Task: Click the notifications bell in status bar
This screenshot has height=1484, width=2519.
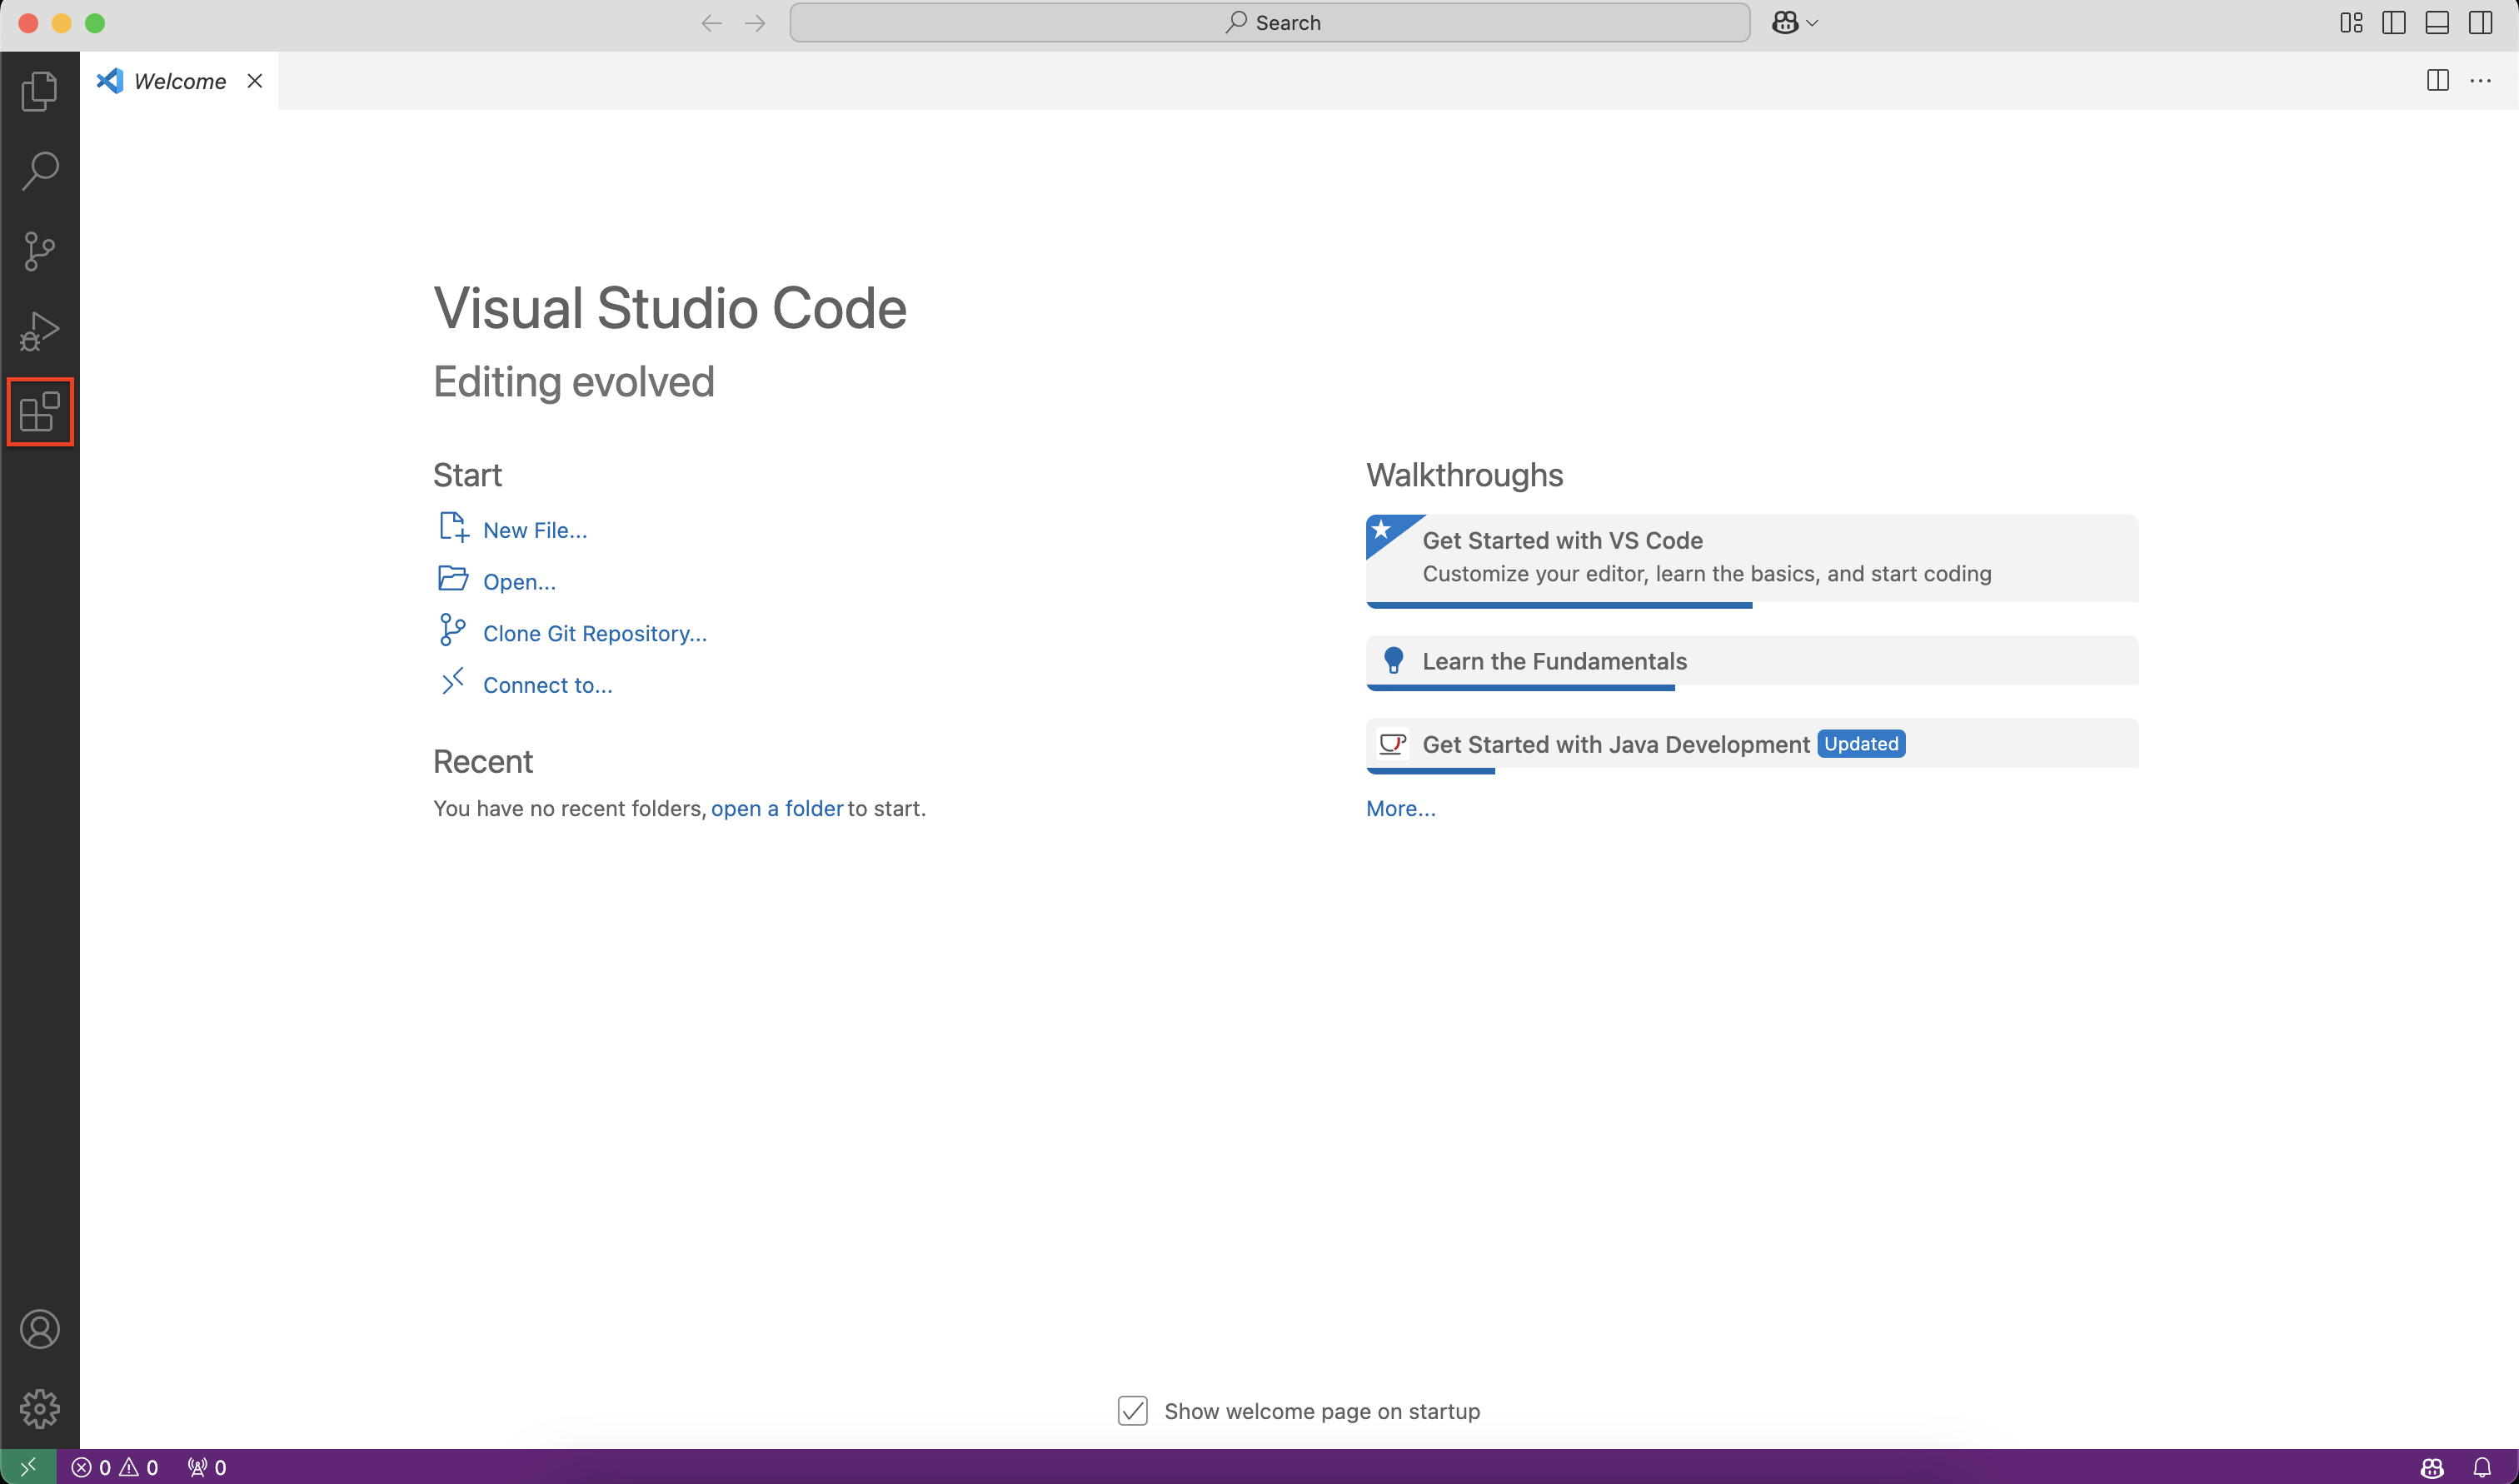Action: [x=2482, y=1467]
